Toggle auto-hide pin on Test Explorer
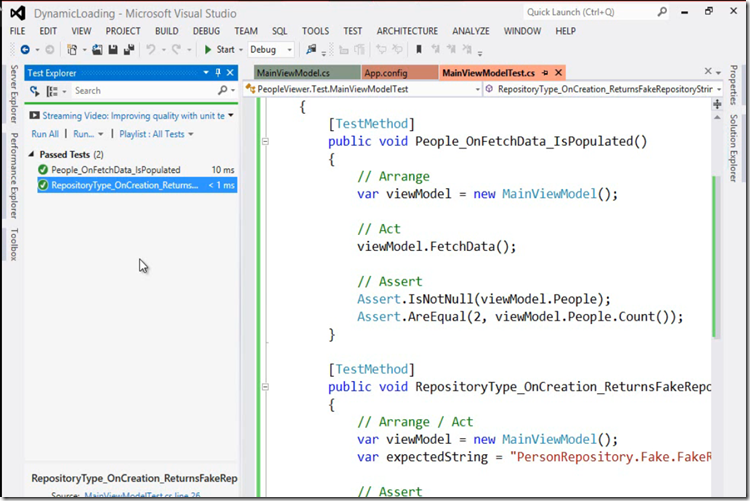This screenshot has width=750, height=501. click(218, 72)
